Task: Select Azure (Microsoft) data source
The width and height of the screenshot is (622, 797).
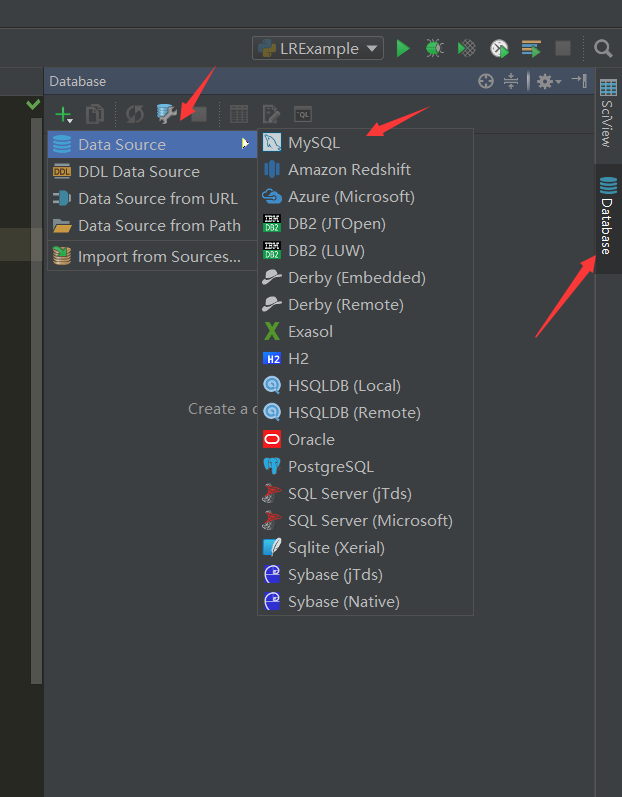Action: tap(365, 197)
